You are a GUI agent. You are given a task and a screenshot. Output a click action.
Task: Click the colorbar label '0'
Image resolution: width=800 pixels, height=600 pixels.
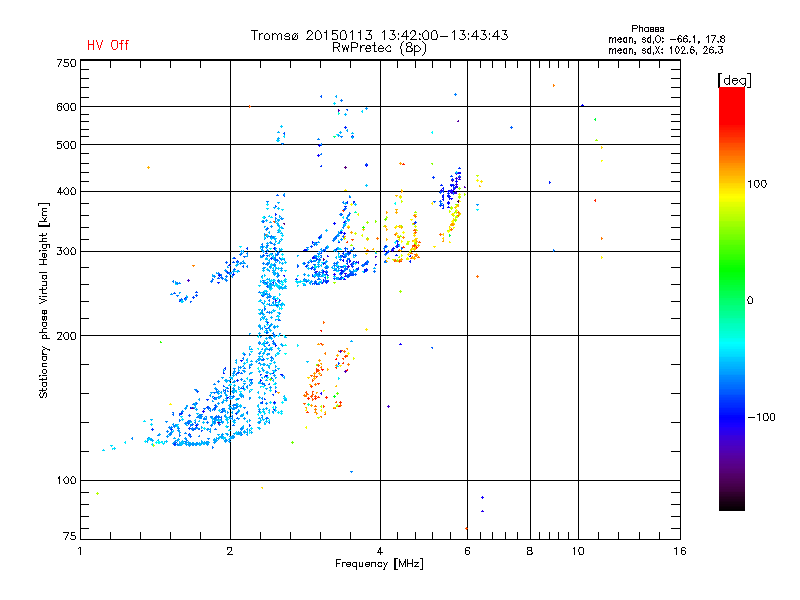click(750, 301)
